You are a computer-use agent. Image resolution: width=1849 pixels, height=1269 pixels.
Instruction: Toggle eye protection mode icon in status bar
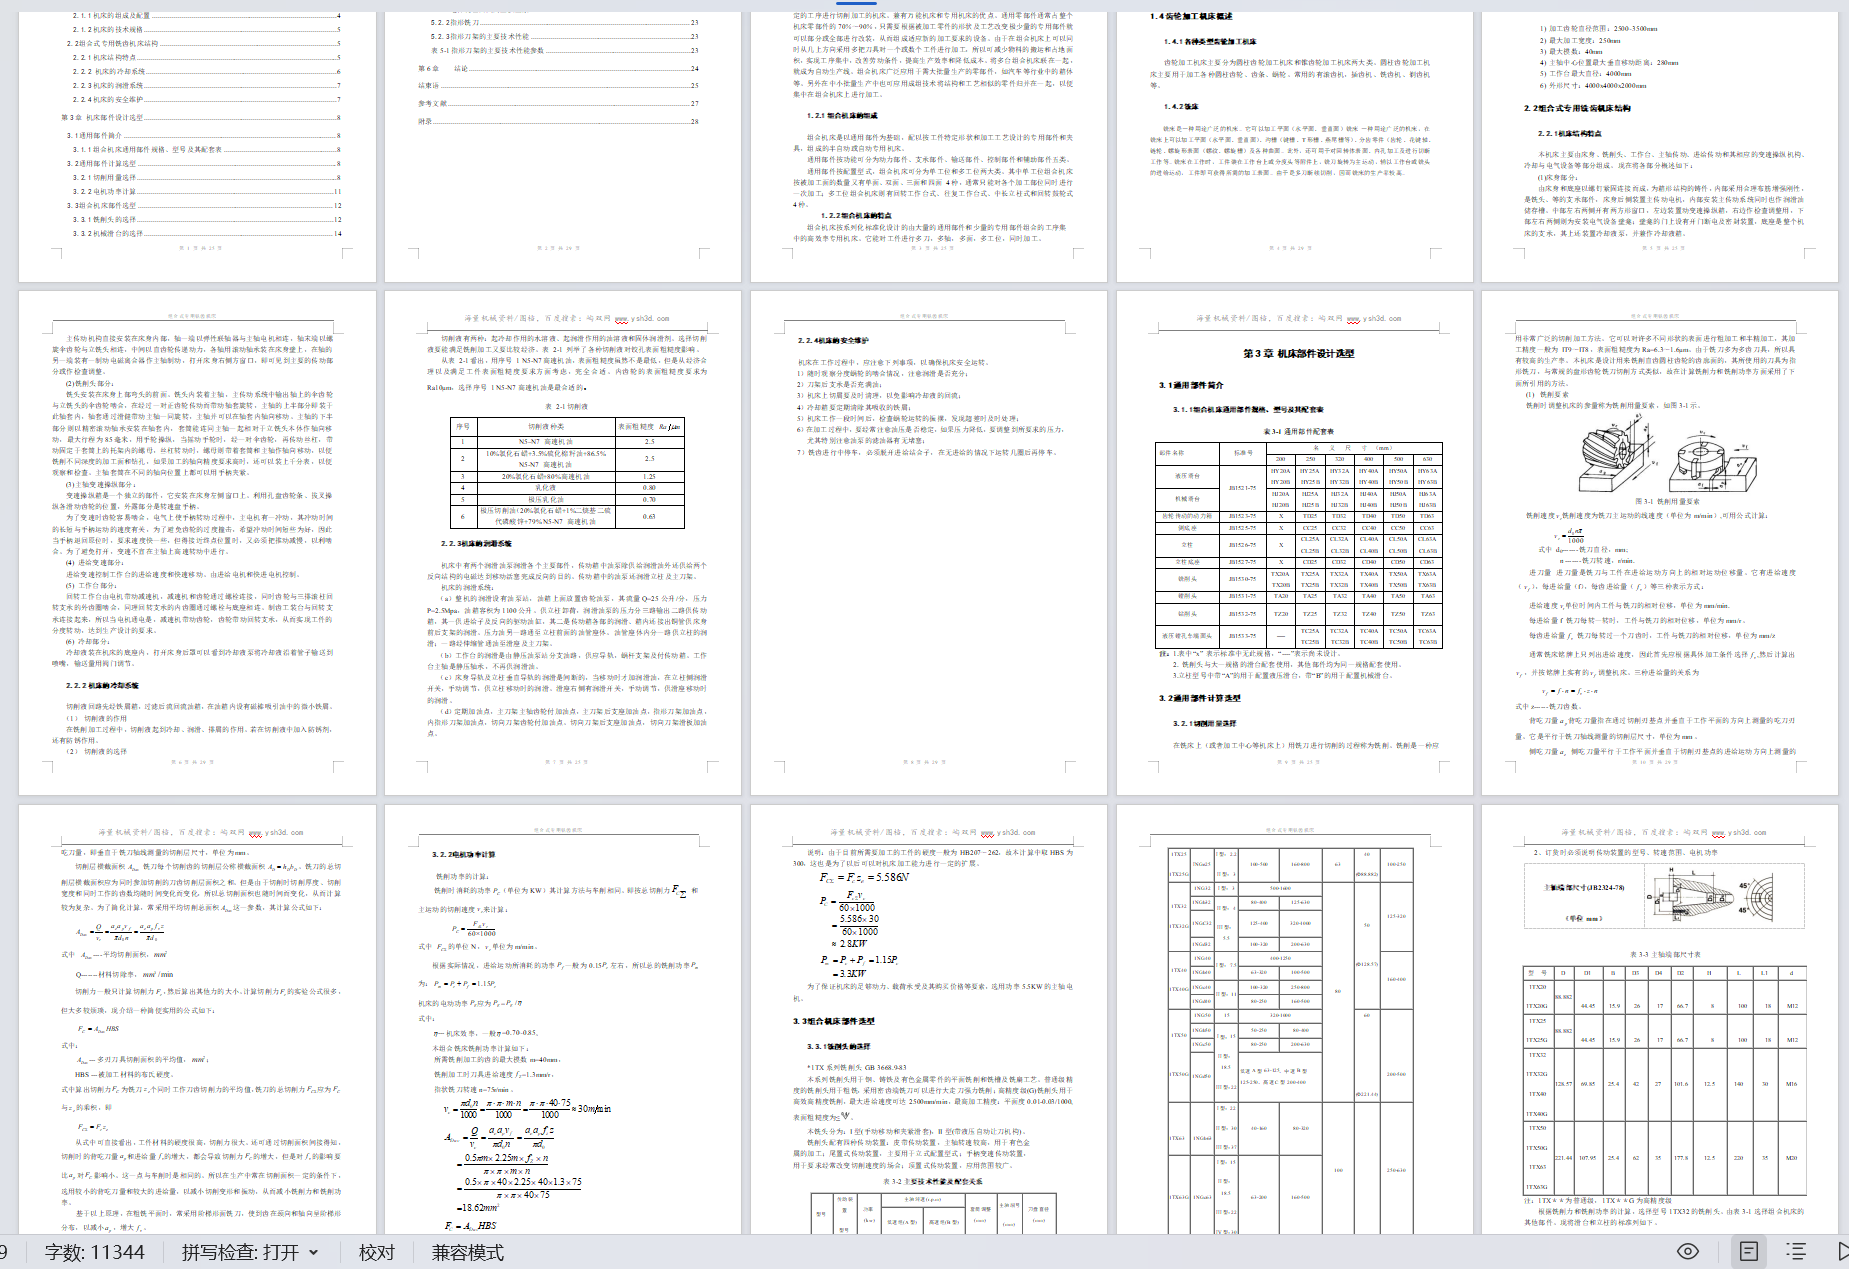(1688, 1251)
